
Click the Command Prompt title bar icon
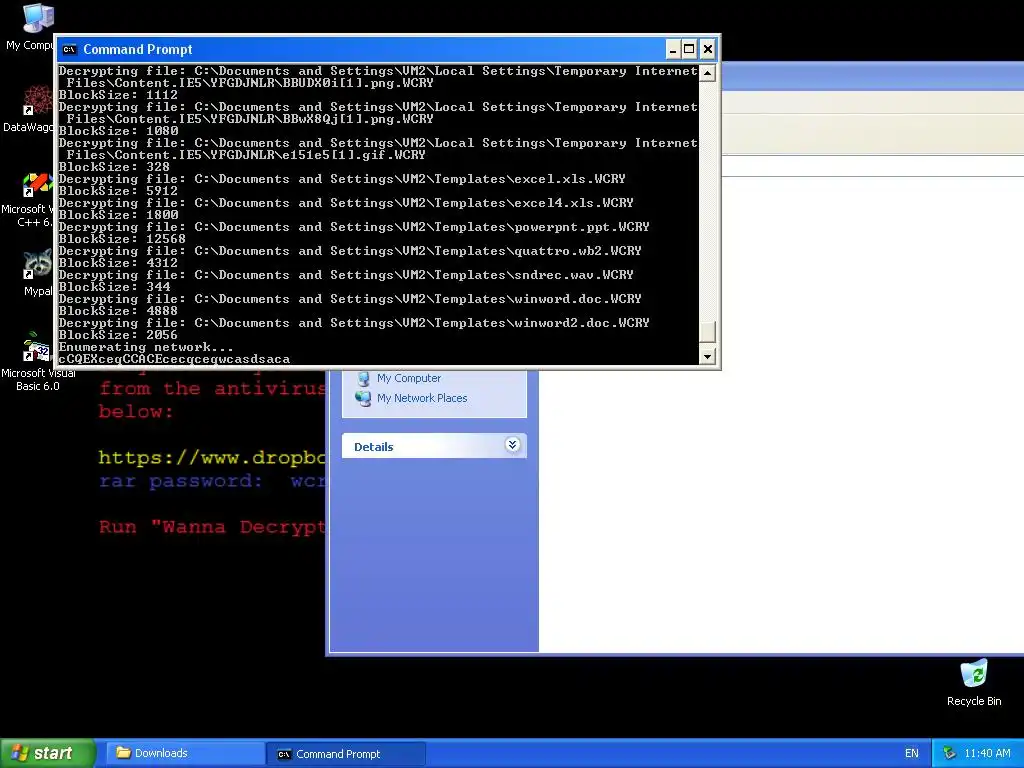point(69,50)
